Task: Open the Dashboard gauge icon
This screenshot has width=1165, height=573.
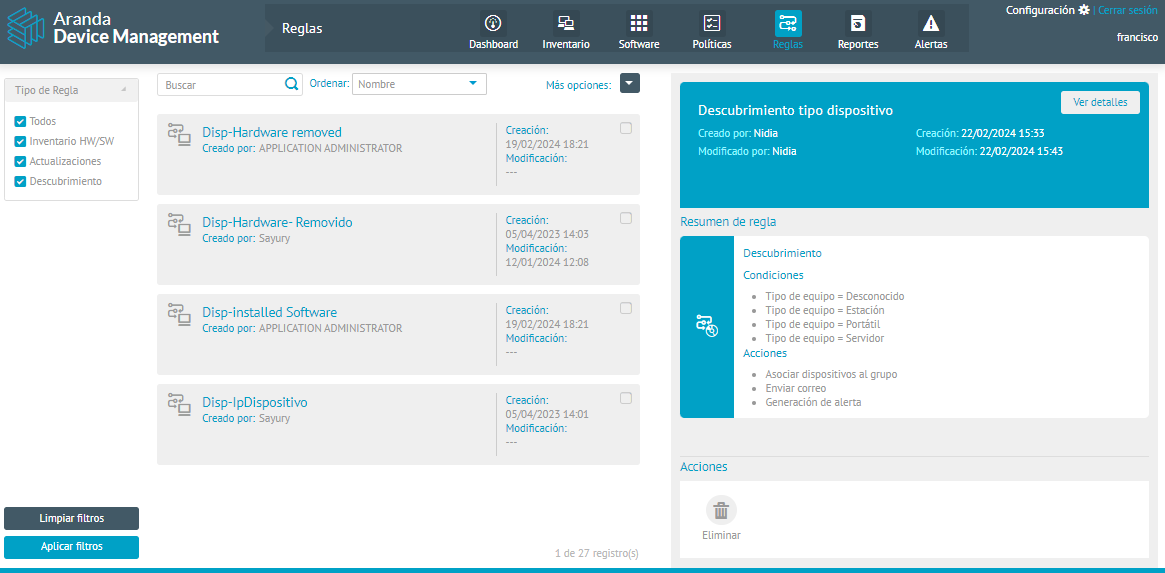Action: tap(493, 23)
